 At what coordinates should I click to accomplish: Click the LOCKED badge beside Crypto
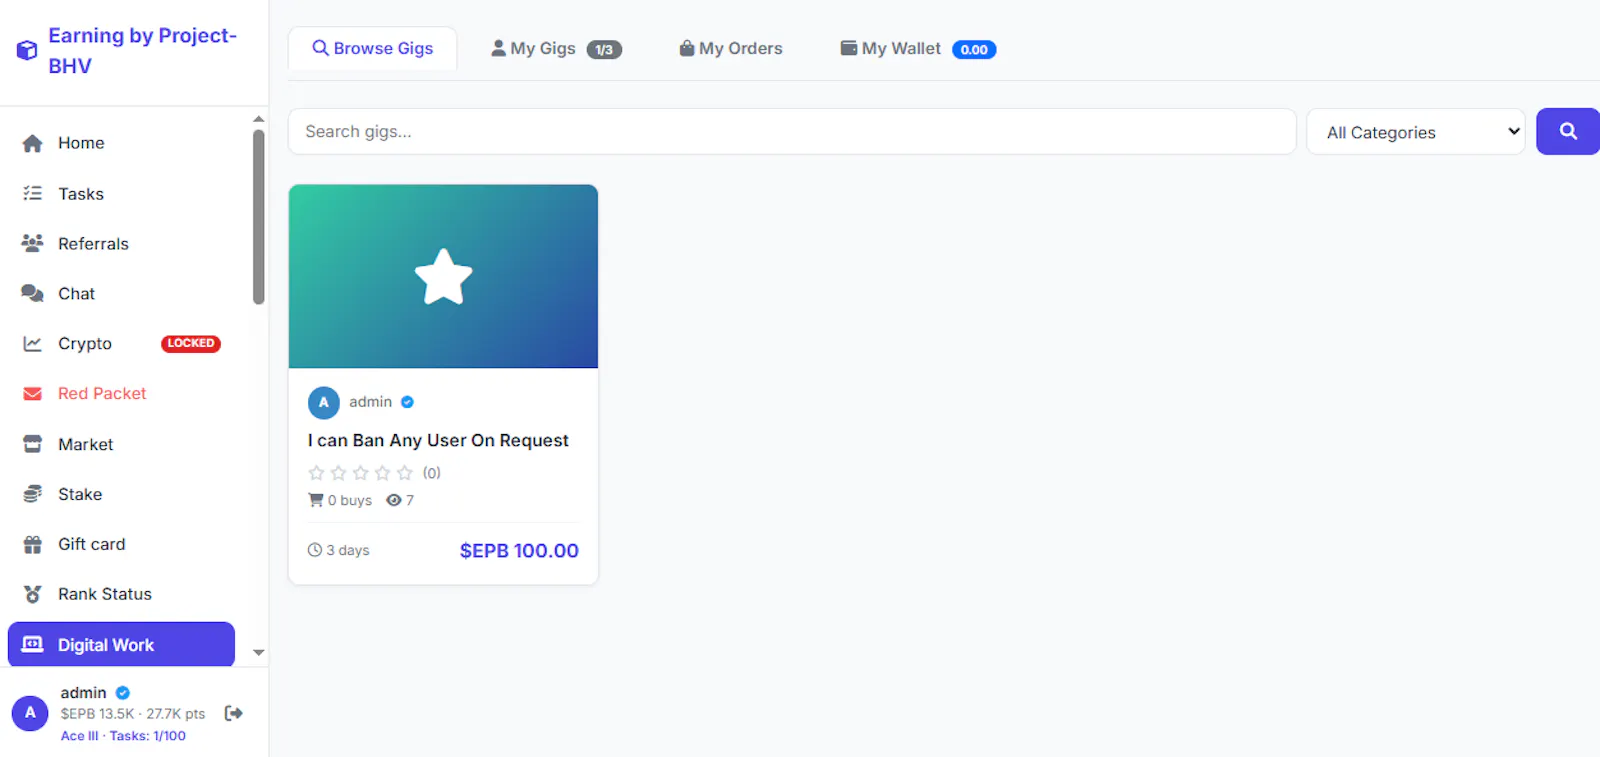click(190, 343)
